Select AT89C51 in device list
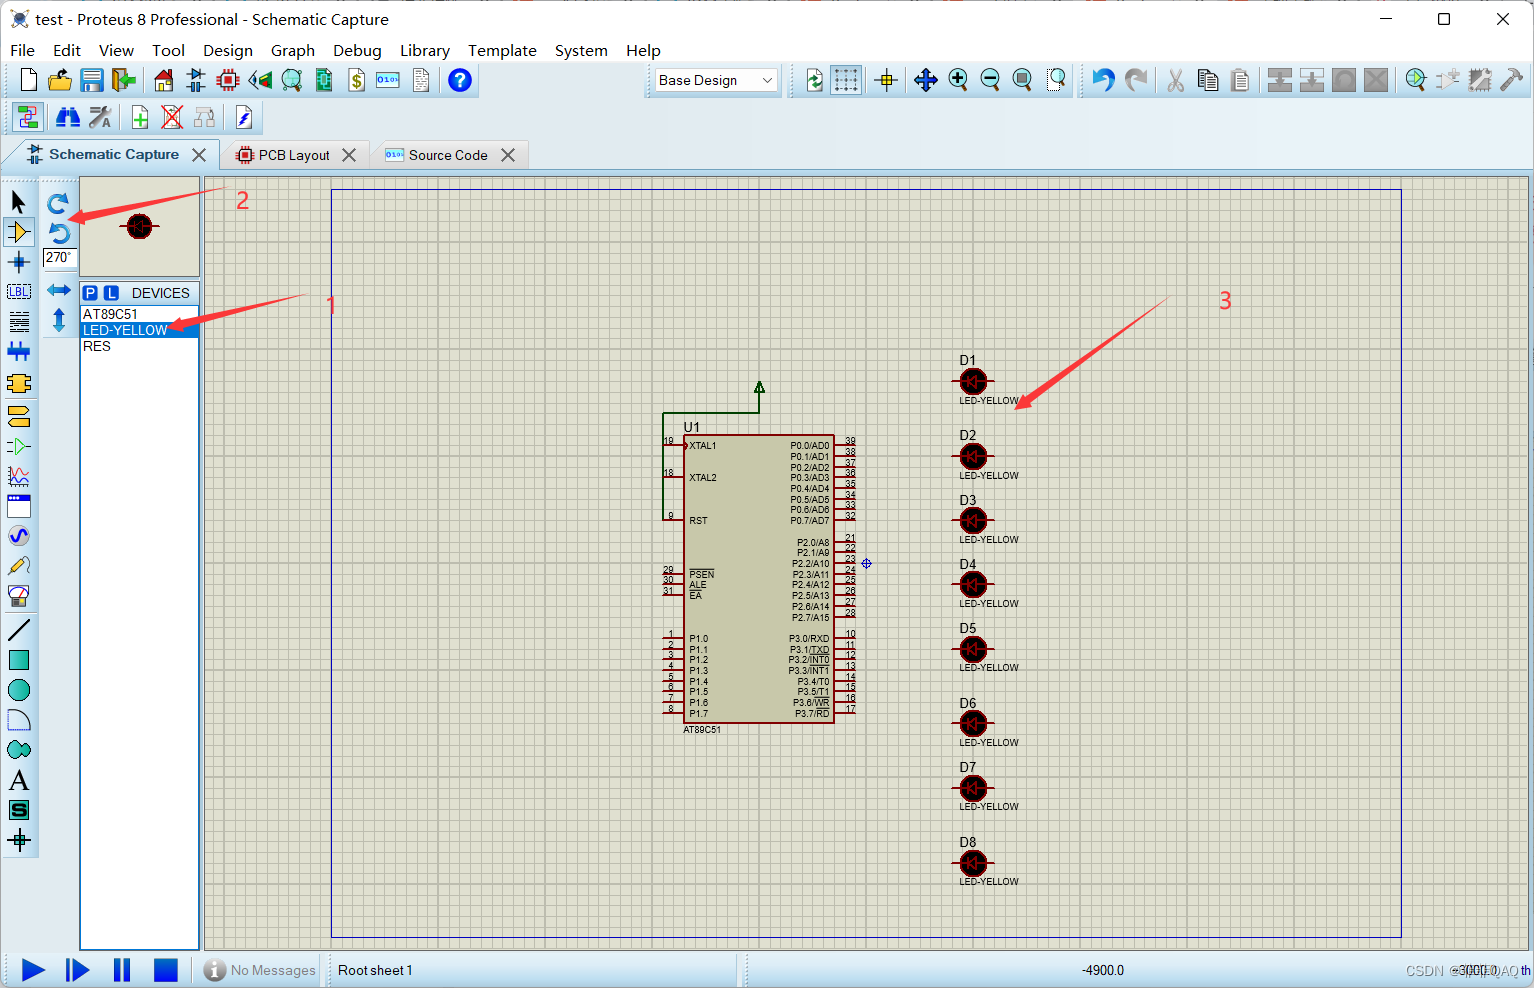 click(x=139, y=314)
